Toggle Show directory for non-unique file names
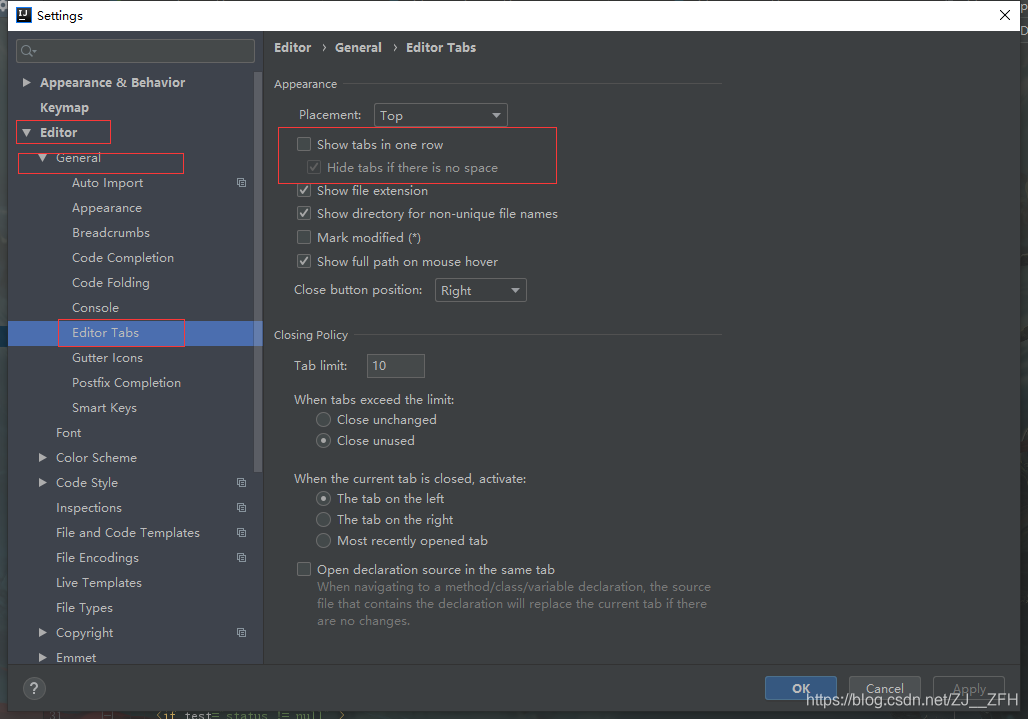This screenshot has width=1028, height=719. tap(304, 213)
